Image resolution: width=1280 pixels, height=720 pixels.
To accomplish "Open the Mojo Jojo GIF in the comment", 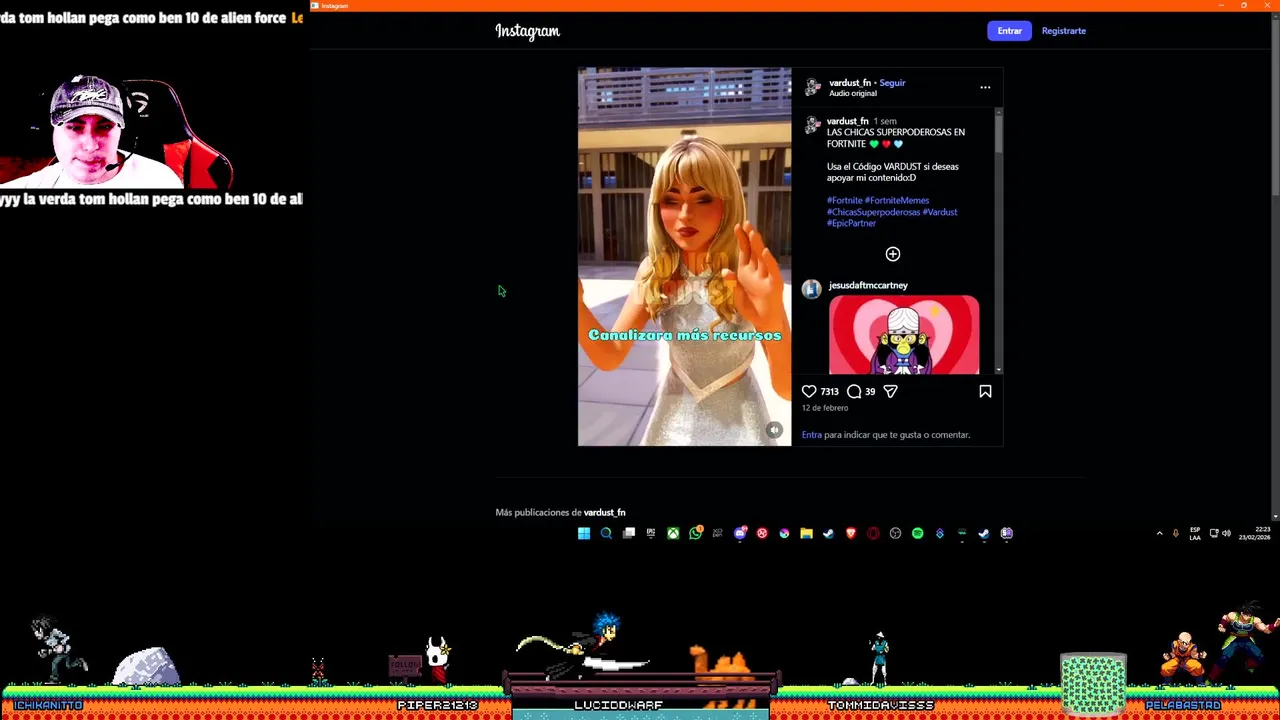I will pyautogui.click(x=904, y=335).
